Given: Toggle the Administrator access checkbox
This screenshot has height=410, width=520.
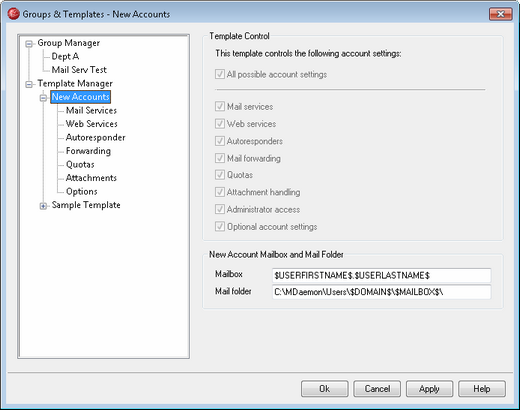Looking at the screenshot, I should point(220,209).
